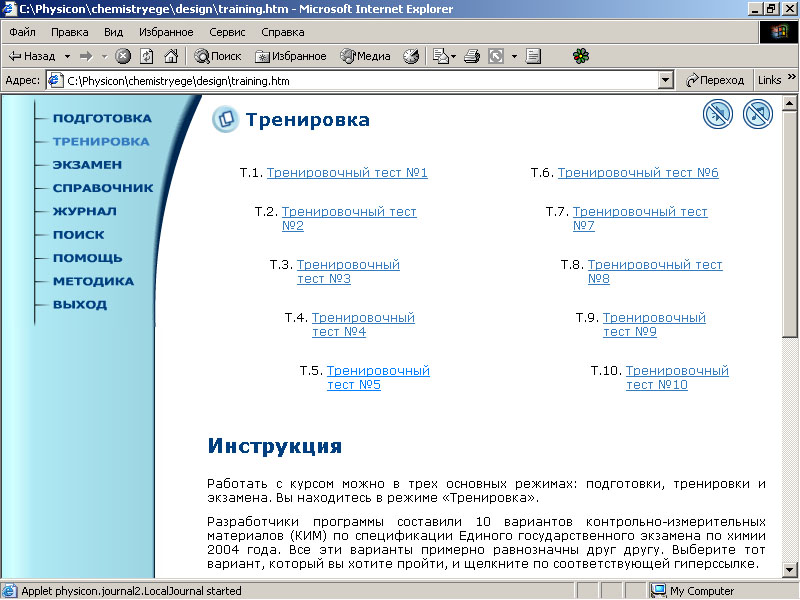Click the vertical scrollbar down arrow
800x600 pixels.
pos(789,570)
